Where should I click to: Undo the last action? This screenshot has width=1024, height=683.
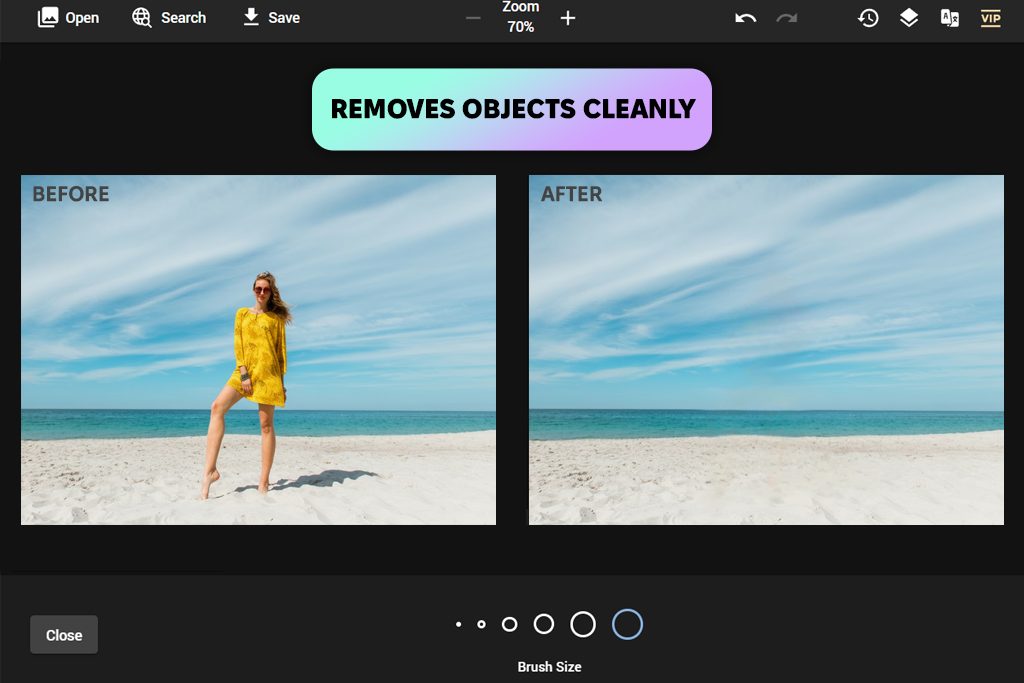coord(745,18)
